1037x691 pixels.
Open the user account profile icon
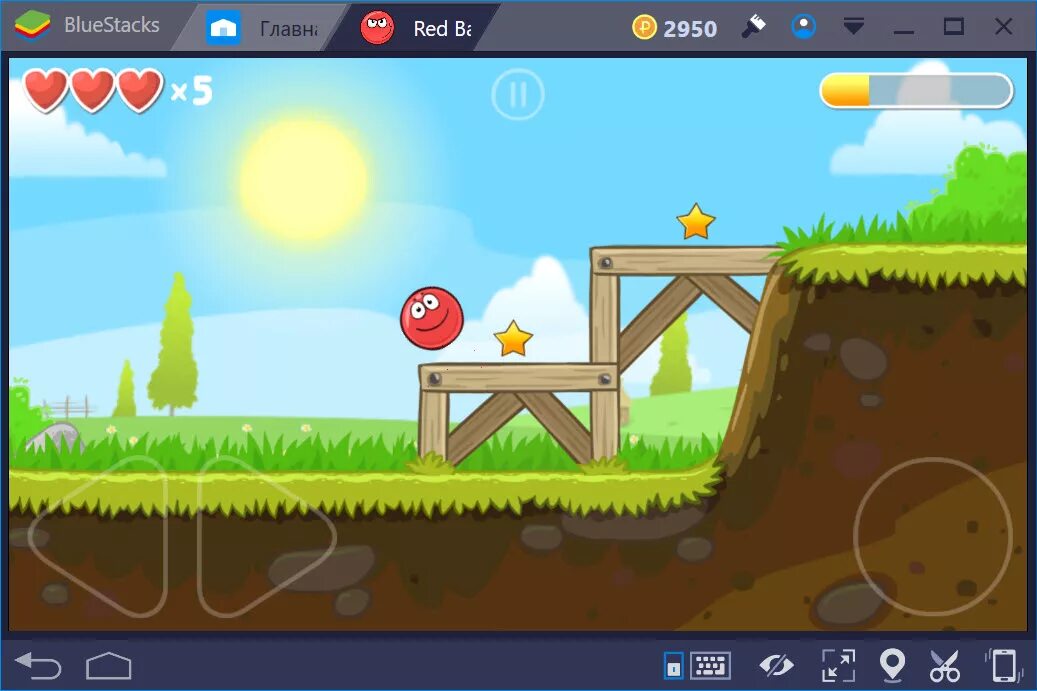804,26
